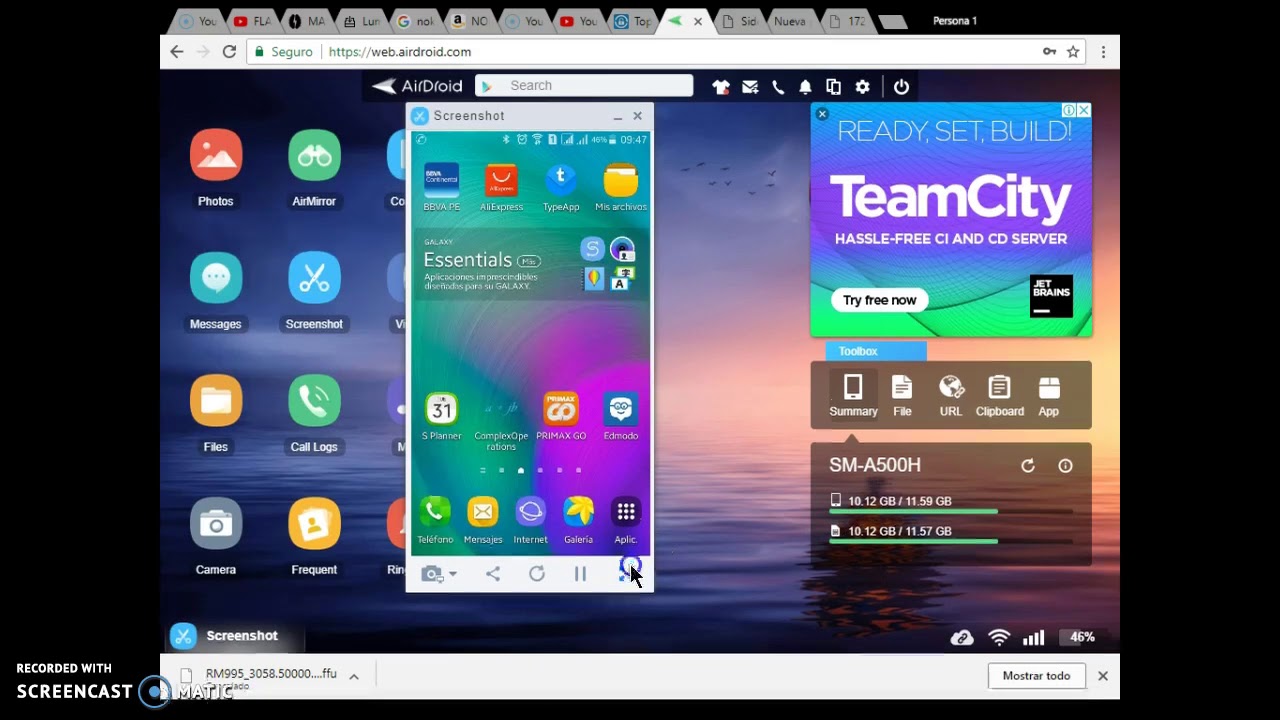1280x720 pixels.
Task: Click the share icon in Screenshot window
Action: click(493, 573)
